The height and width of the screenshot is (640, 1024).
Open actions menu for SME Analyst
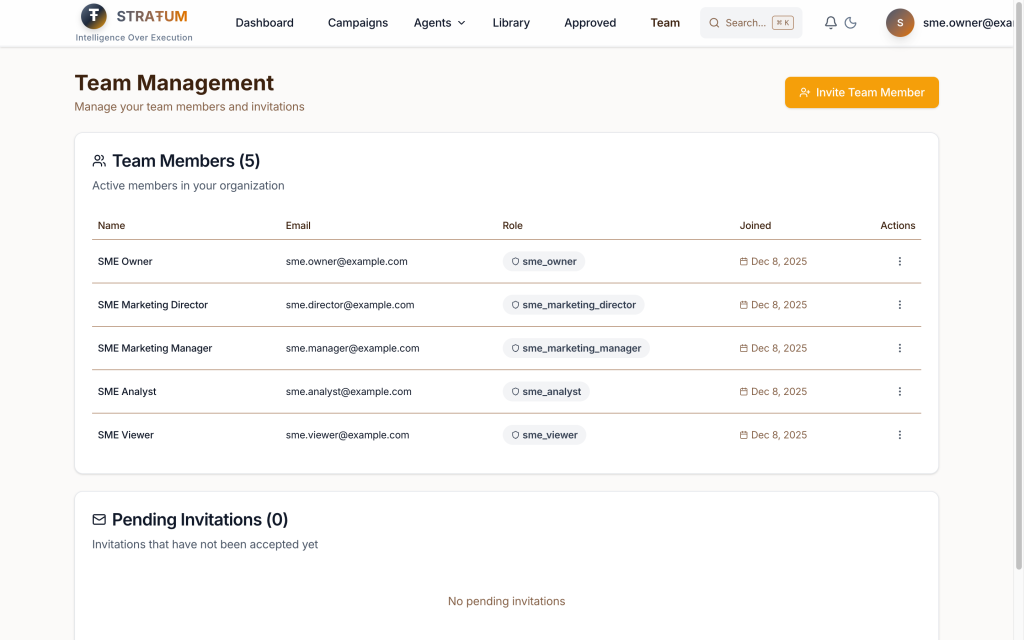899,392
